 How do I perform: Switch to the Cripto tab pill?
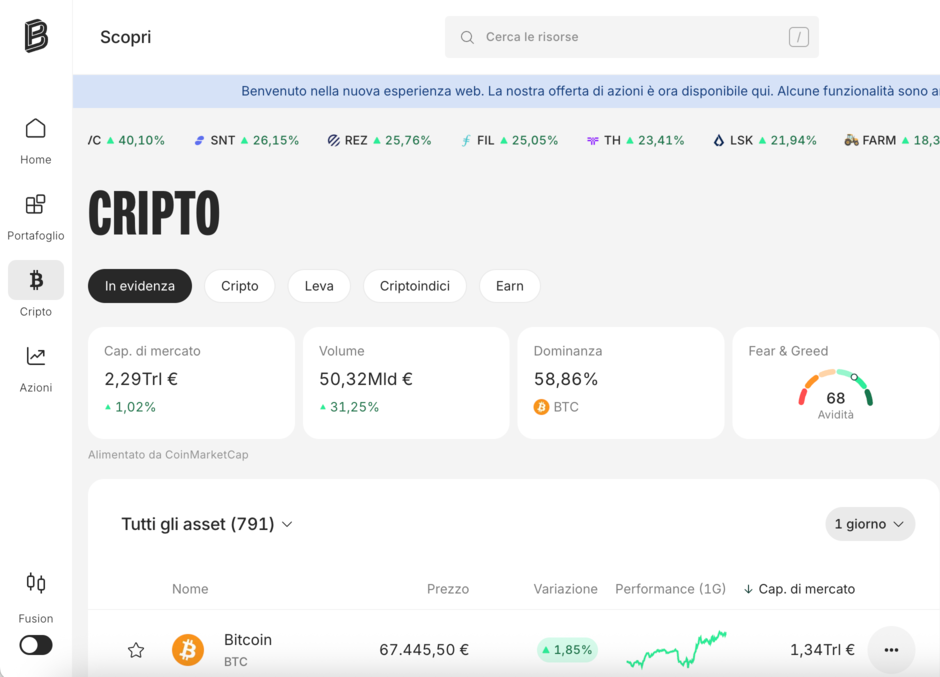[240, 286]
